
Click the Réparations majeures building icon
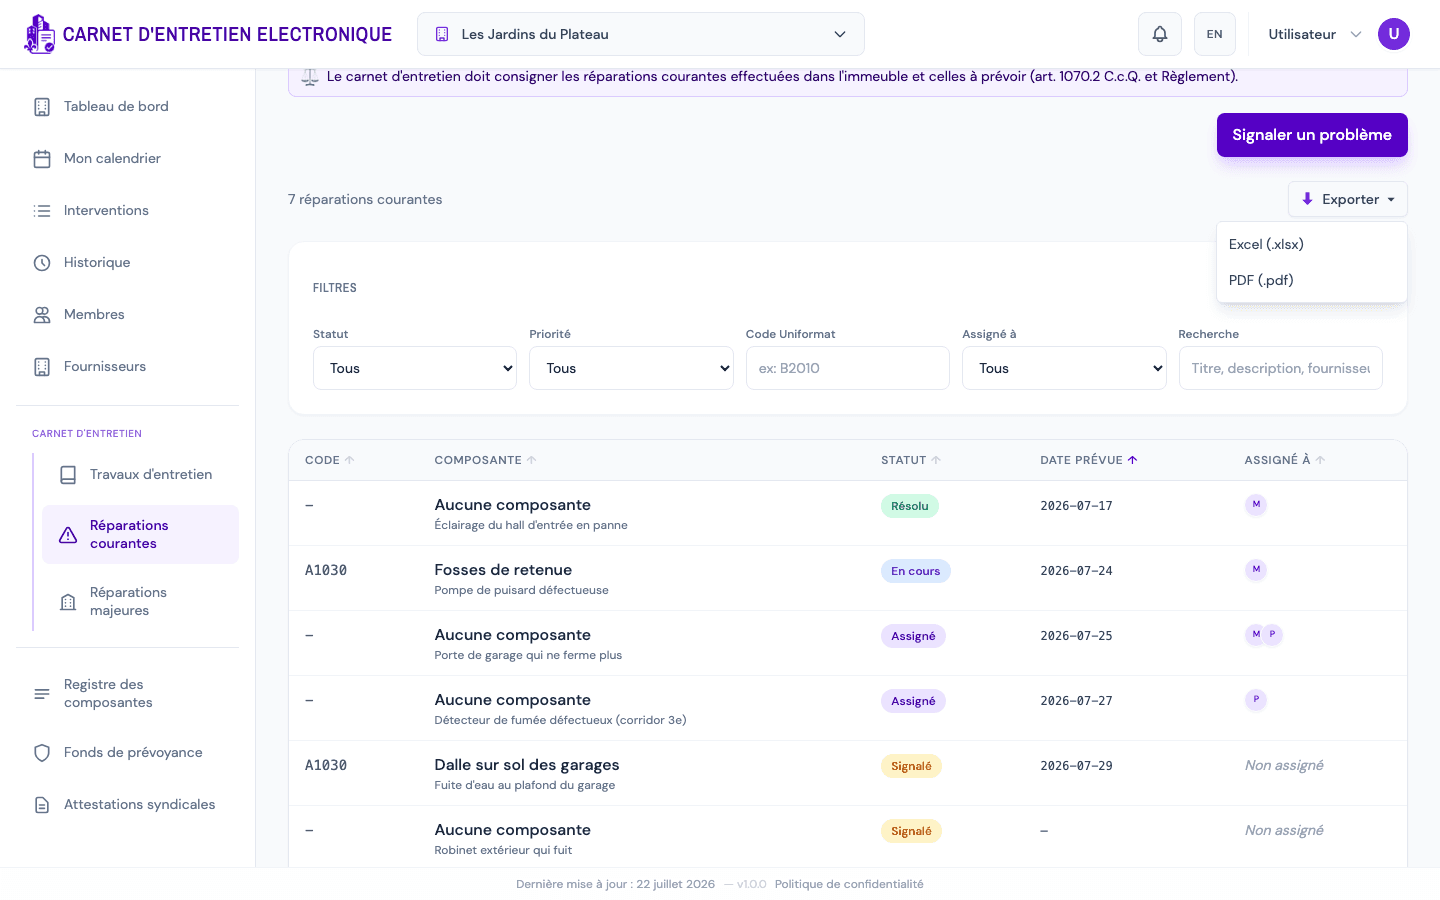coord(68,602)
